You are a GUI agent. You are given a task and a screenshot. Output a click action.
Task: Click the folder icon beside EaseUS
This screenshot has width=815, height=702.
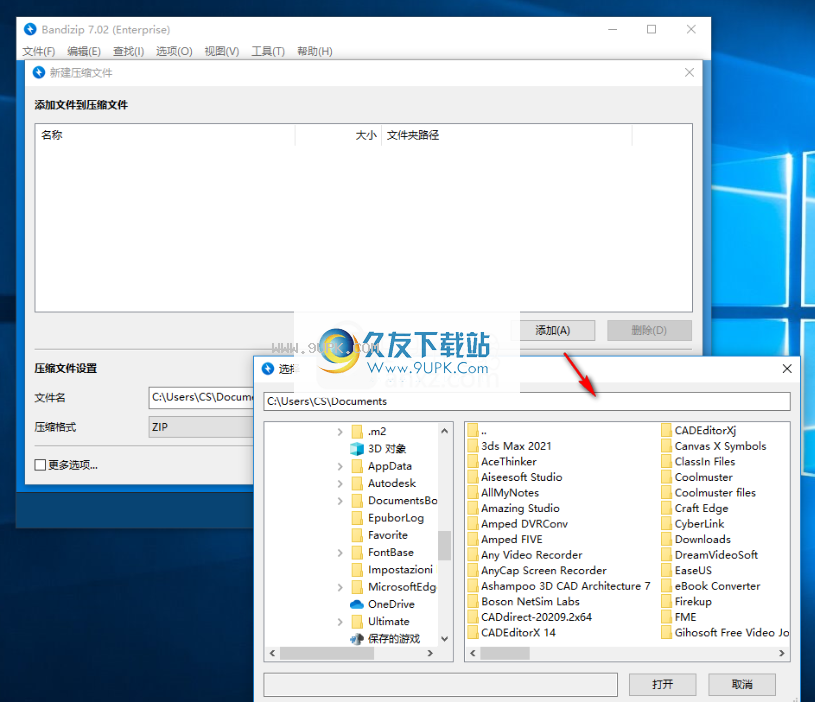point(666,571)
